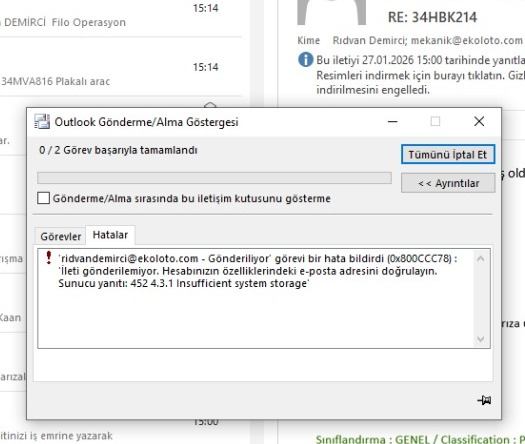Screen dimensions: 525x444
Task: Select the Hatalar tab
Action: (x=110, y=235)
